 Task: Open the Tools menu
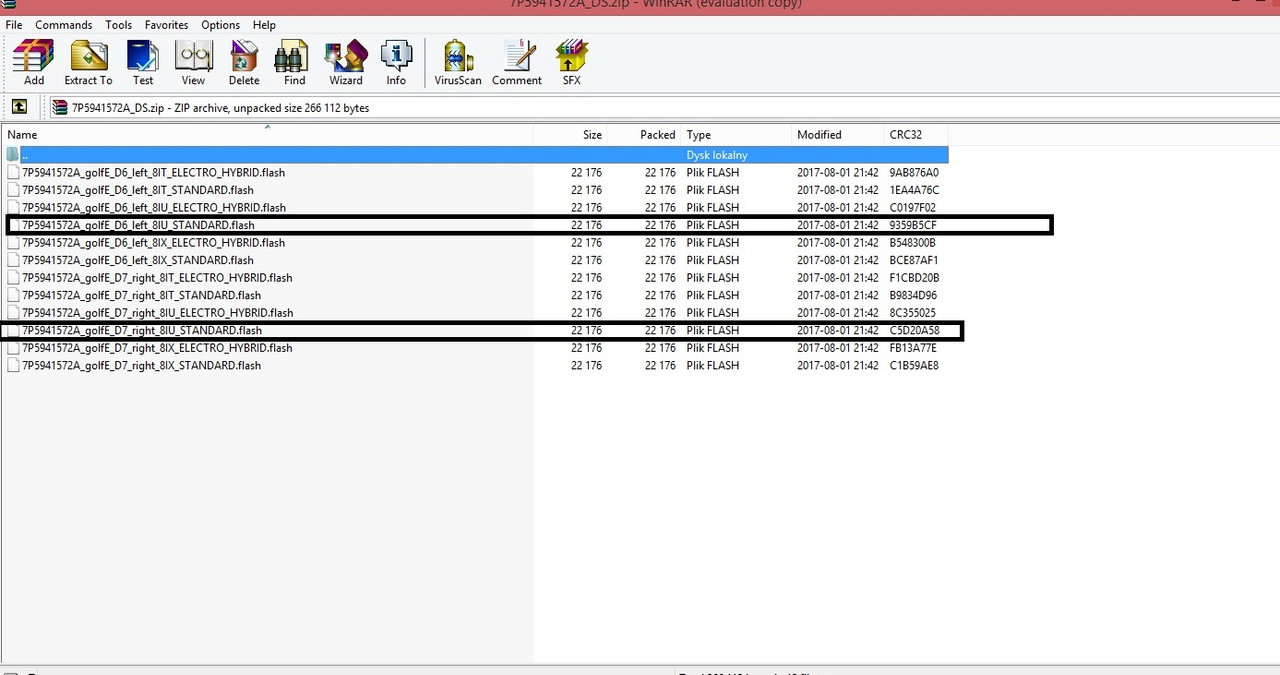tap(118, 25)
